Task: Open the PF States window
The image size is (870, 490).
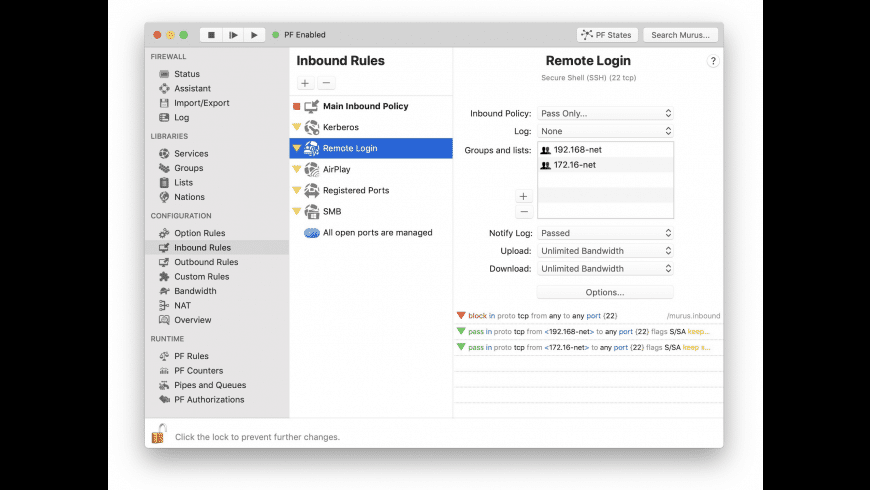Action: 607,35
